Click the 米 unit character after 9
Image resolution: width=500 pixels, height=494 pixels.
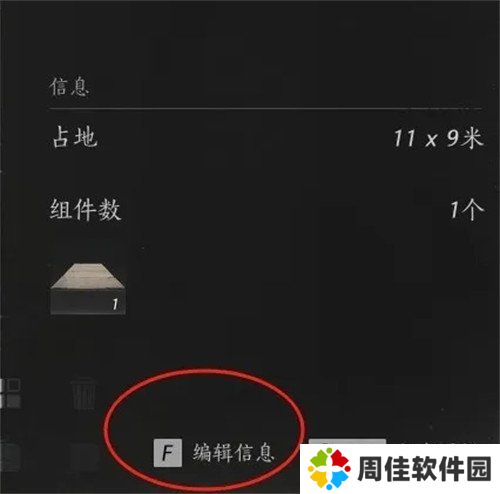coord(472,138)
